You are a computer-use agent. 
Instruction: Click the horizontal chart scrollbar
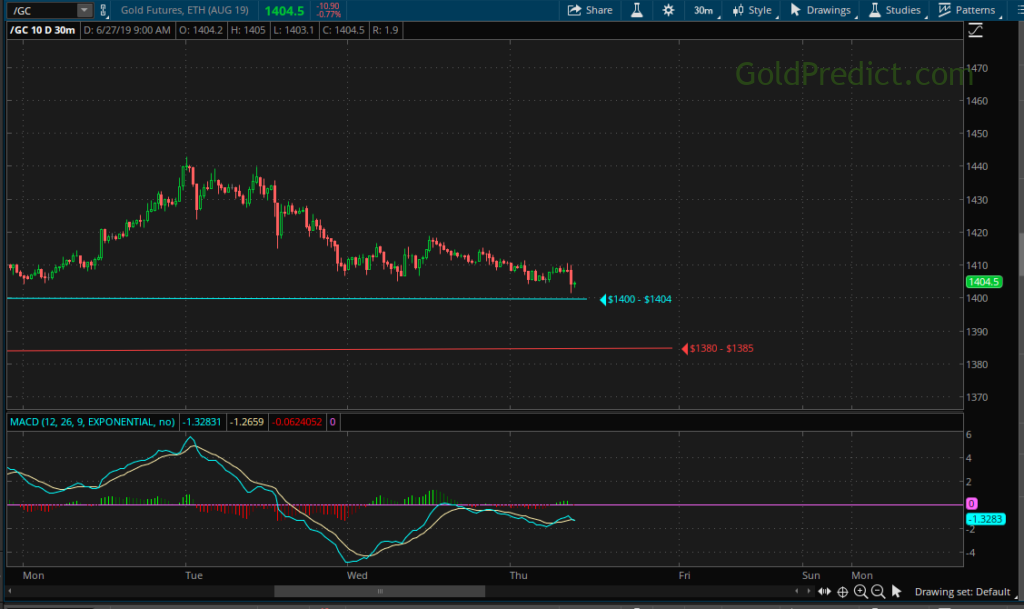[380, 591]
